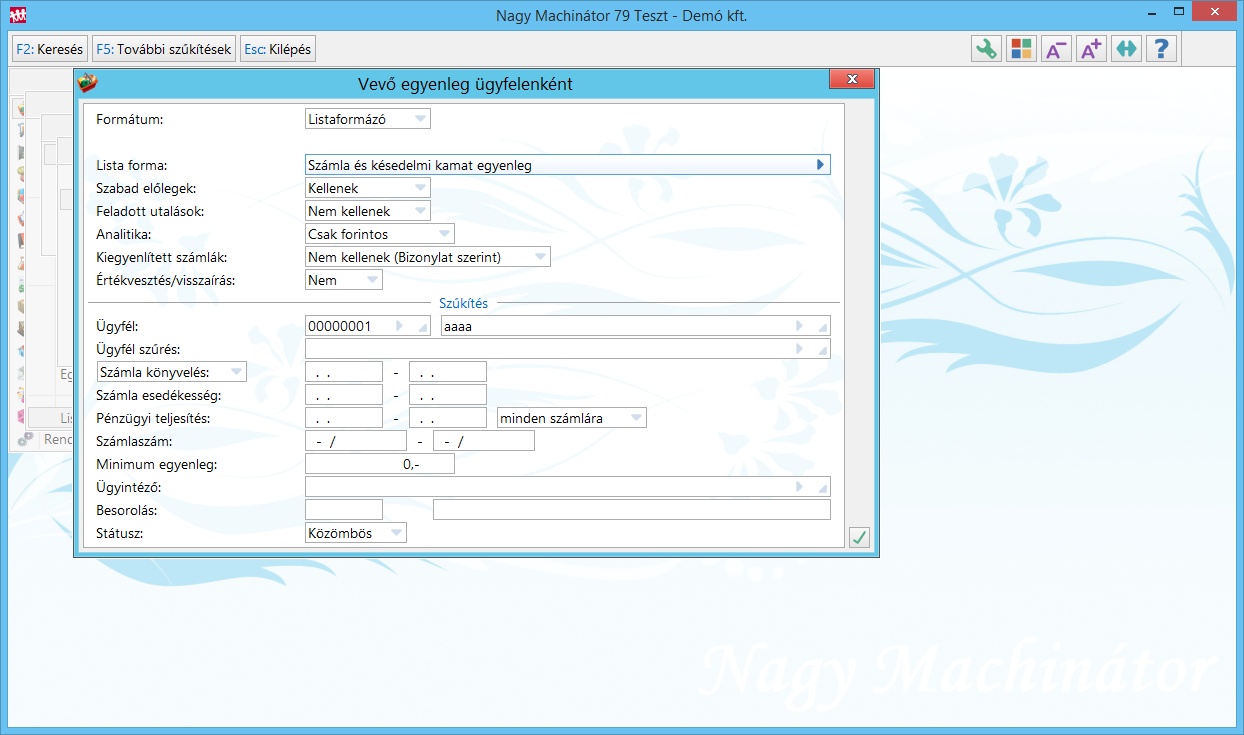Close the Vevő egyenleg ügyfelenként dialog
This screenshot has height=735, width=1244.
coord(852,80)
